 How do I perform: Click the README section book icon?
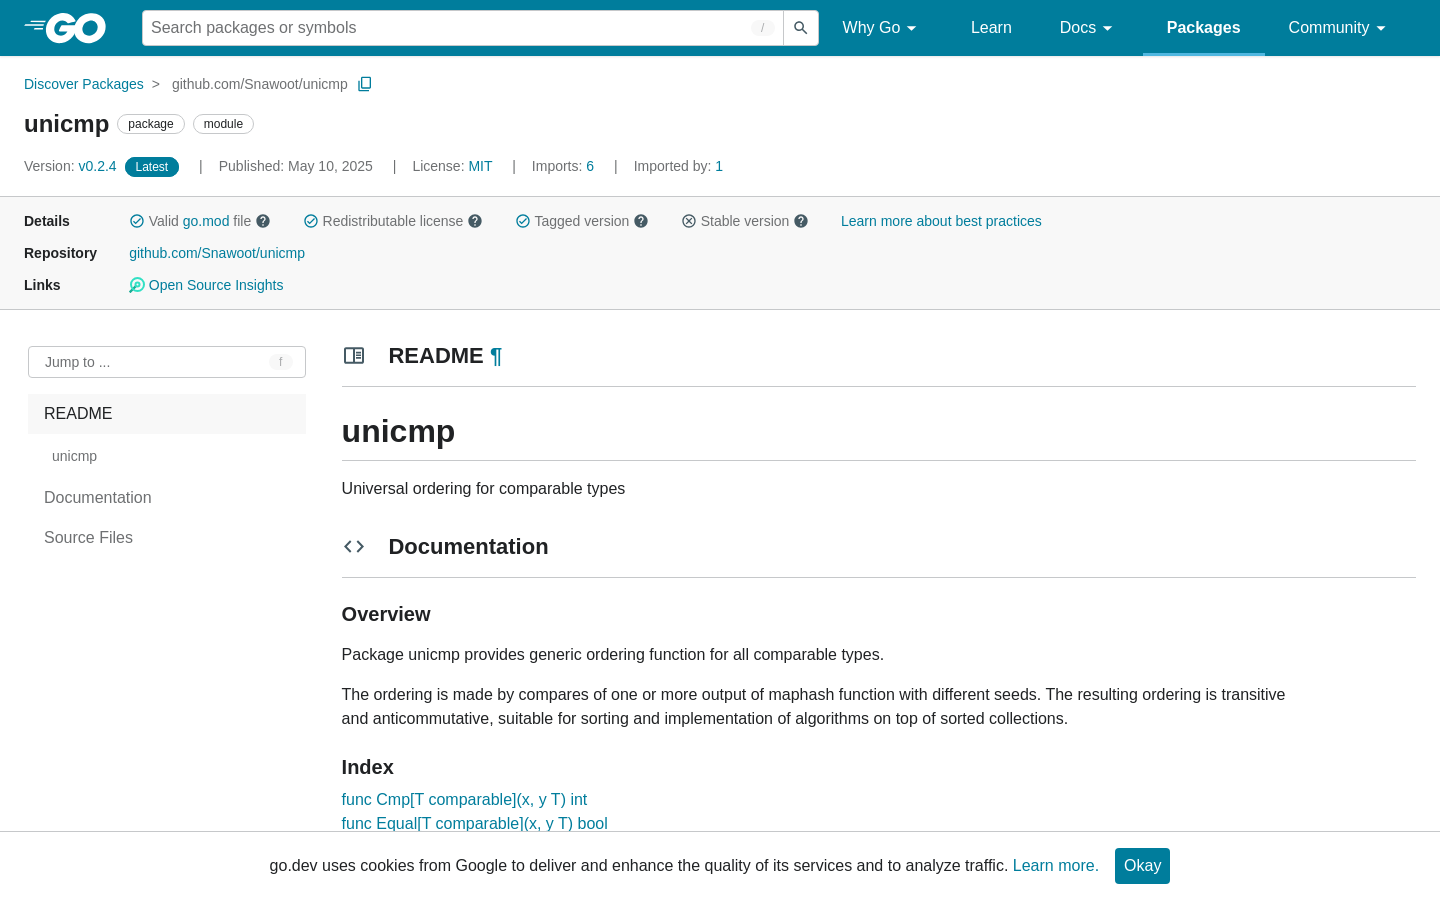click(x=354, y=356)
